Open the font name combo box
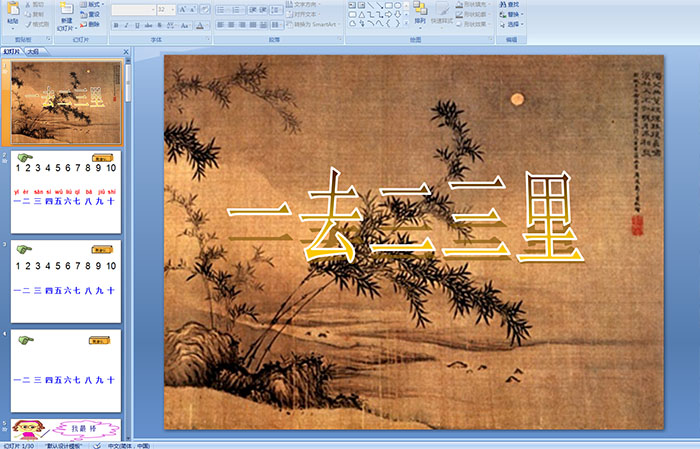Screen dimensions: 700x449 (133, 9)
